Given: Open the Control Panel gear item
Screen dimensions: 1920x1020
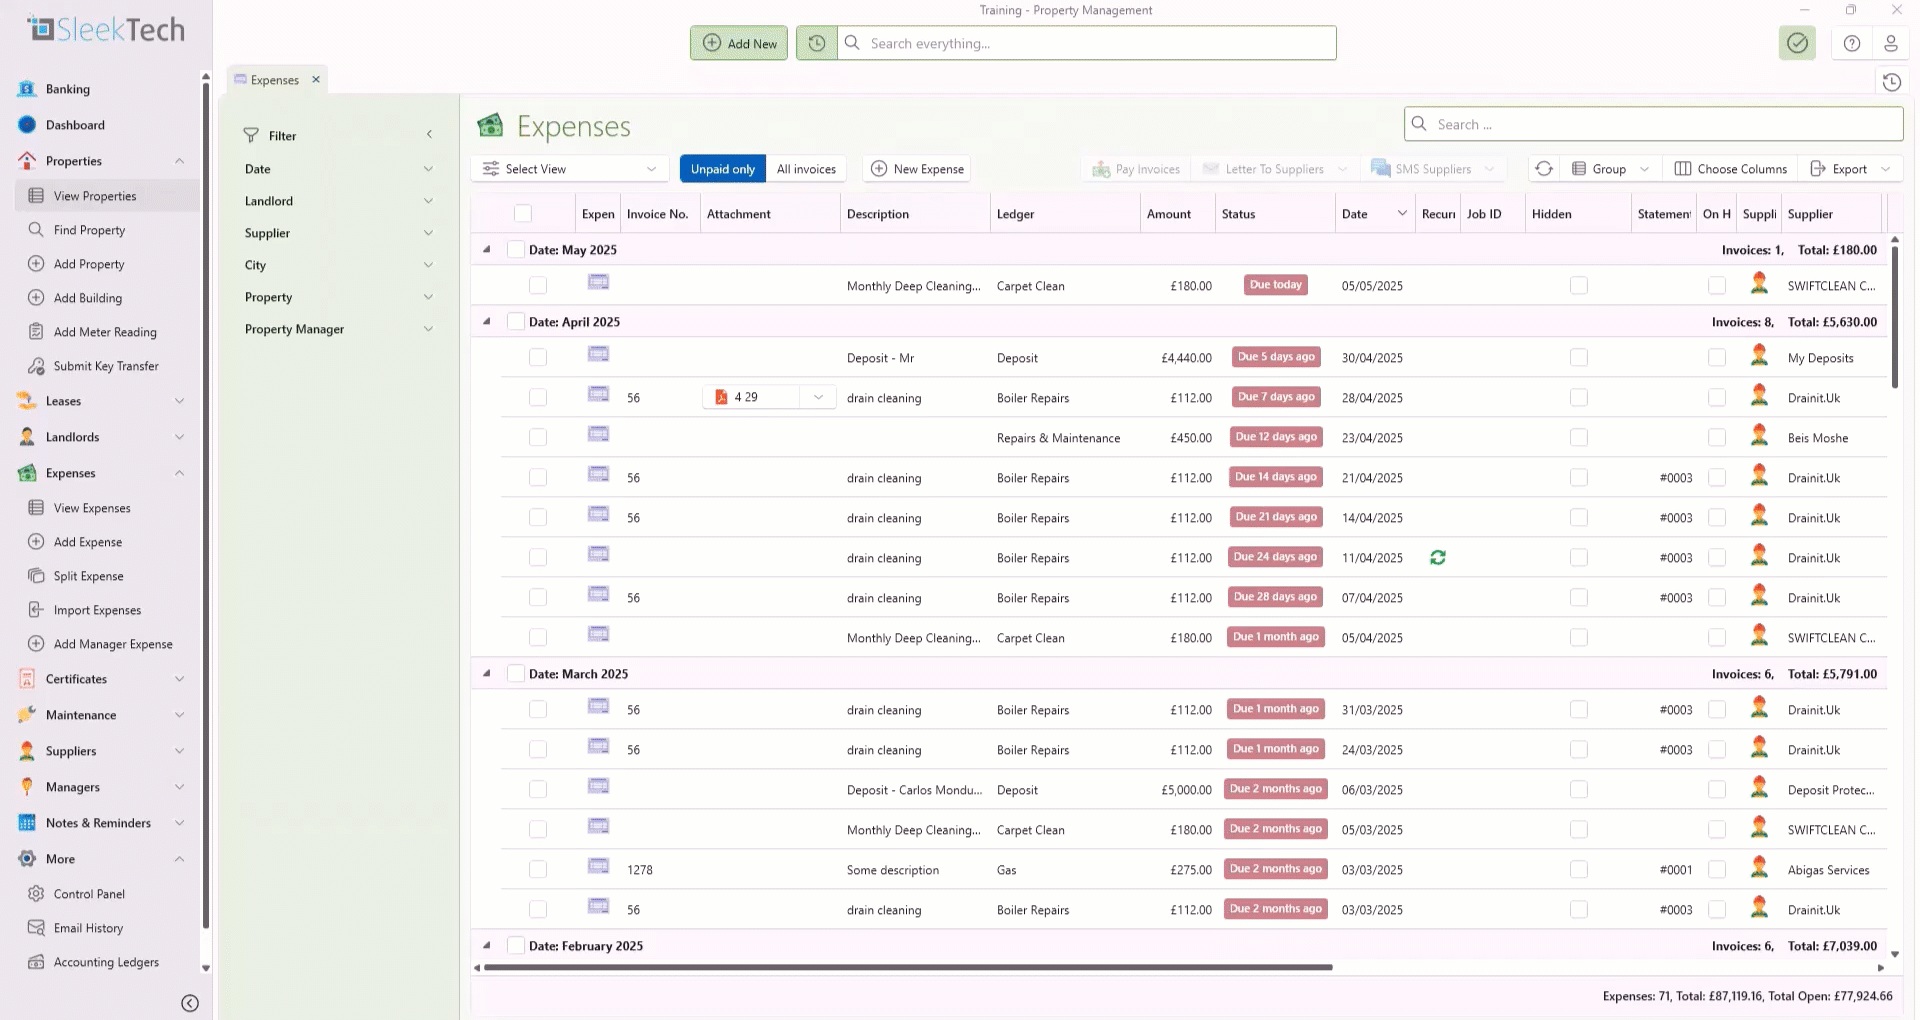Looking at the screenshot, I should click(89, 894).
